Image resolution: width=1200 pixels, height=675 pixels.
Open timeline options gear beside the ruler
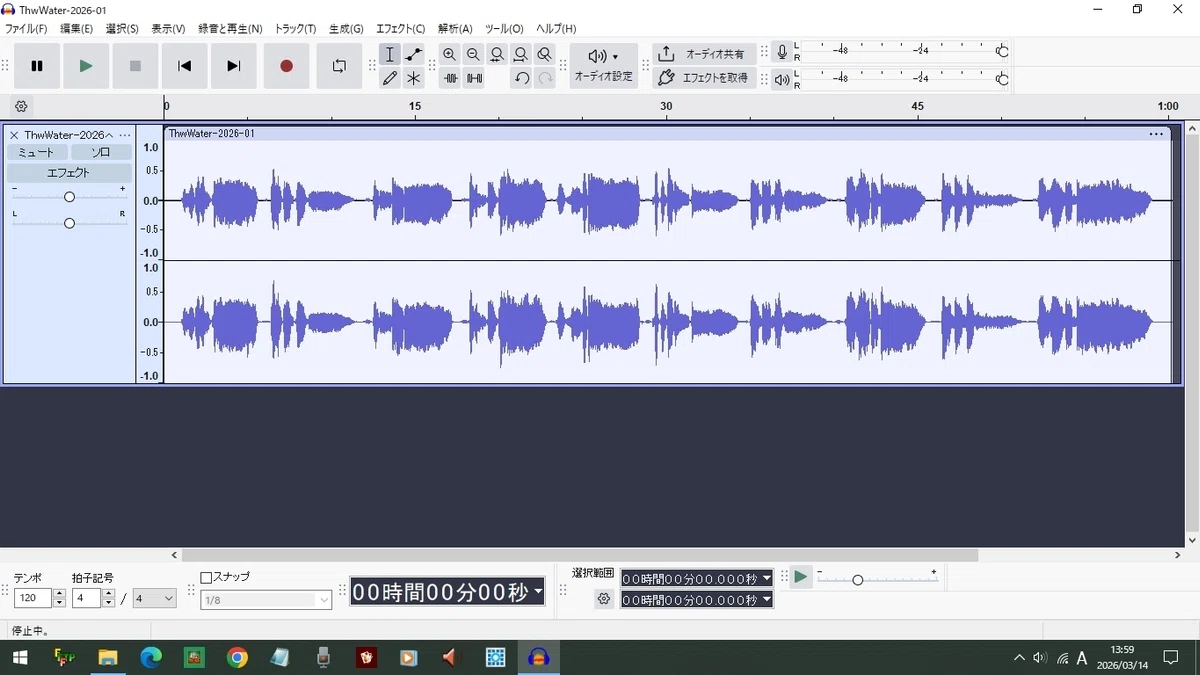tap(21, 106)
